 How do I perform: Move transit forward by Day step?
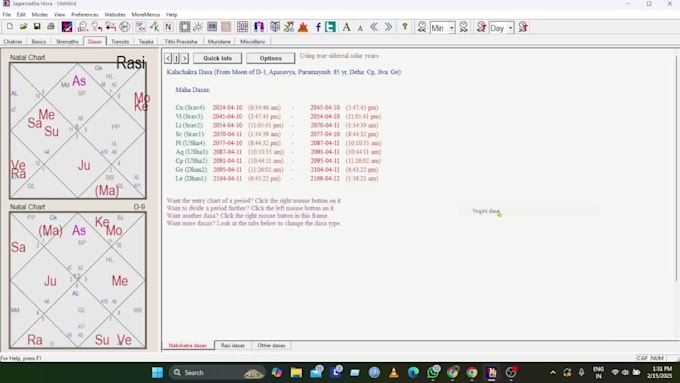(523, 27)
